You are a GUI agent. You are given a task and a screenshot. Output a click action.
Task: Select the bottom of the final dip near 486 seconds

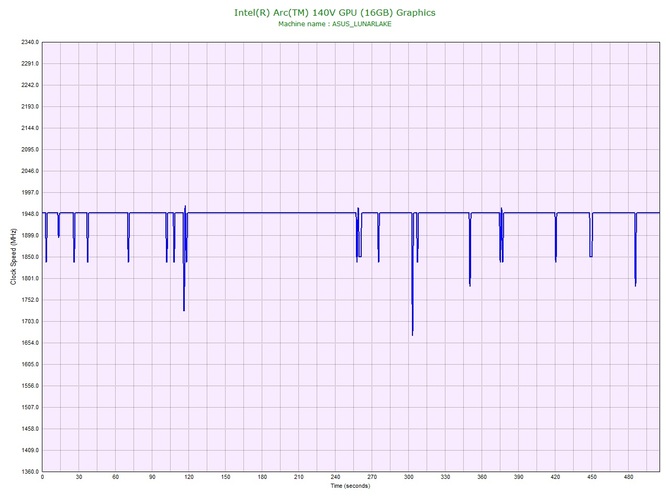pyautogui.click(x=635, y=285)
